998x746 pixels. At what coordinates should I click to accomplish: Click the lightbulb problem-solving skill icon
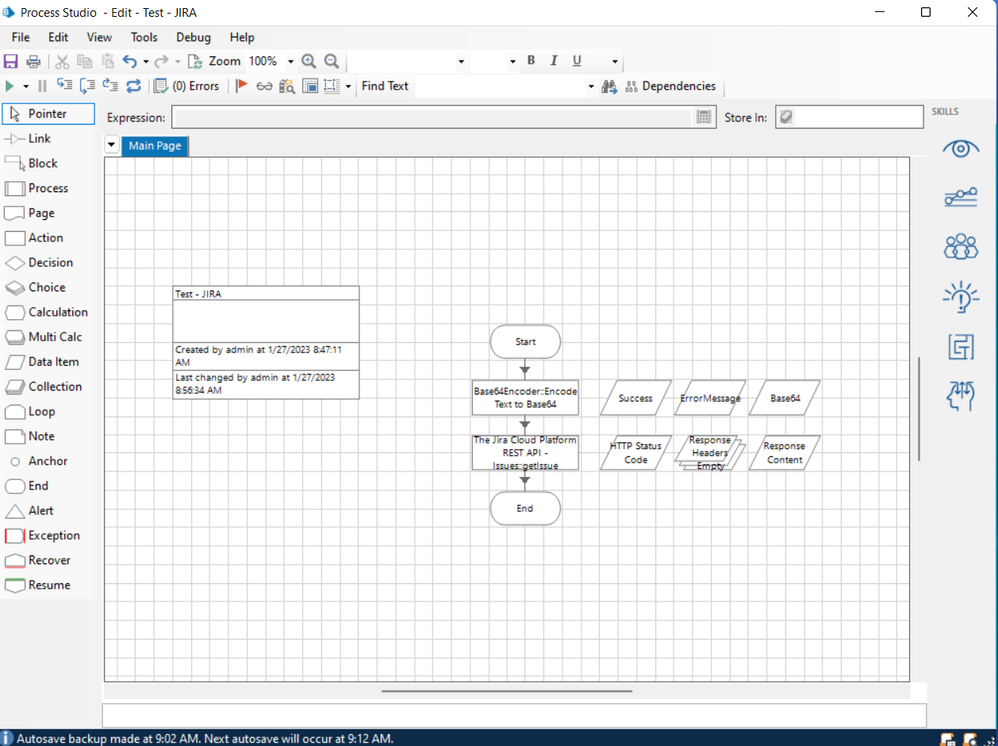point(960,297)
